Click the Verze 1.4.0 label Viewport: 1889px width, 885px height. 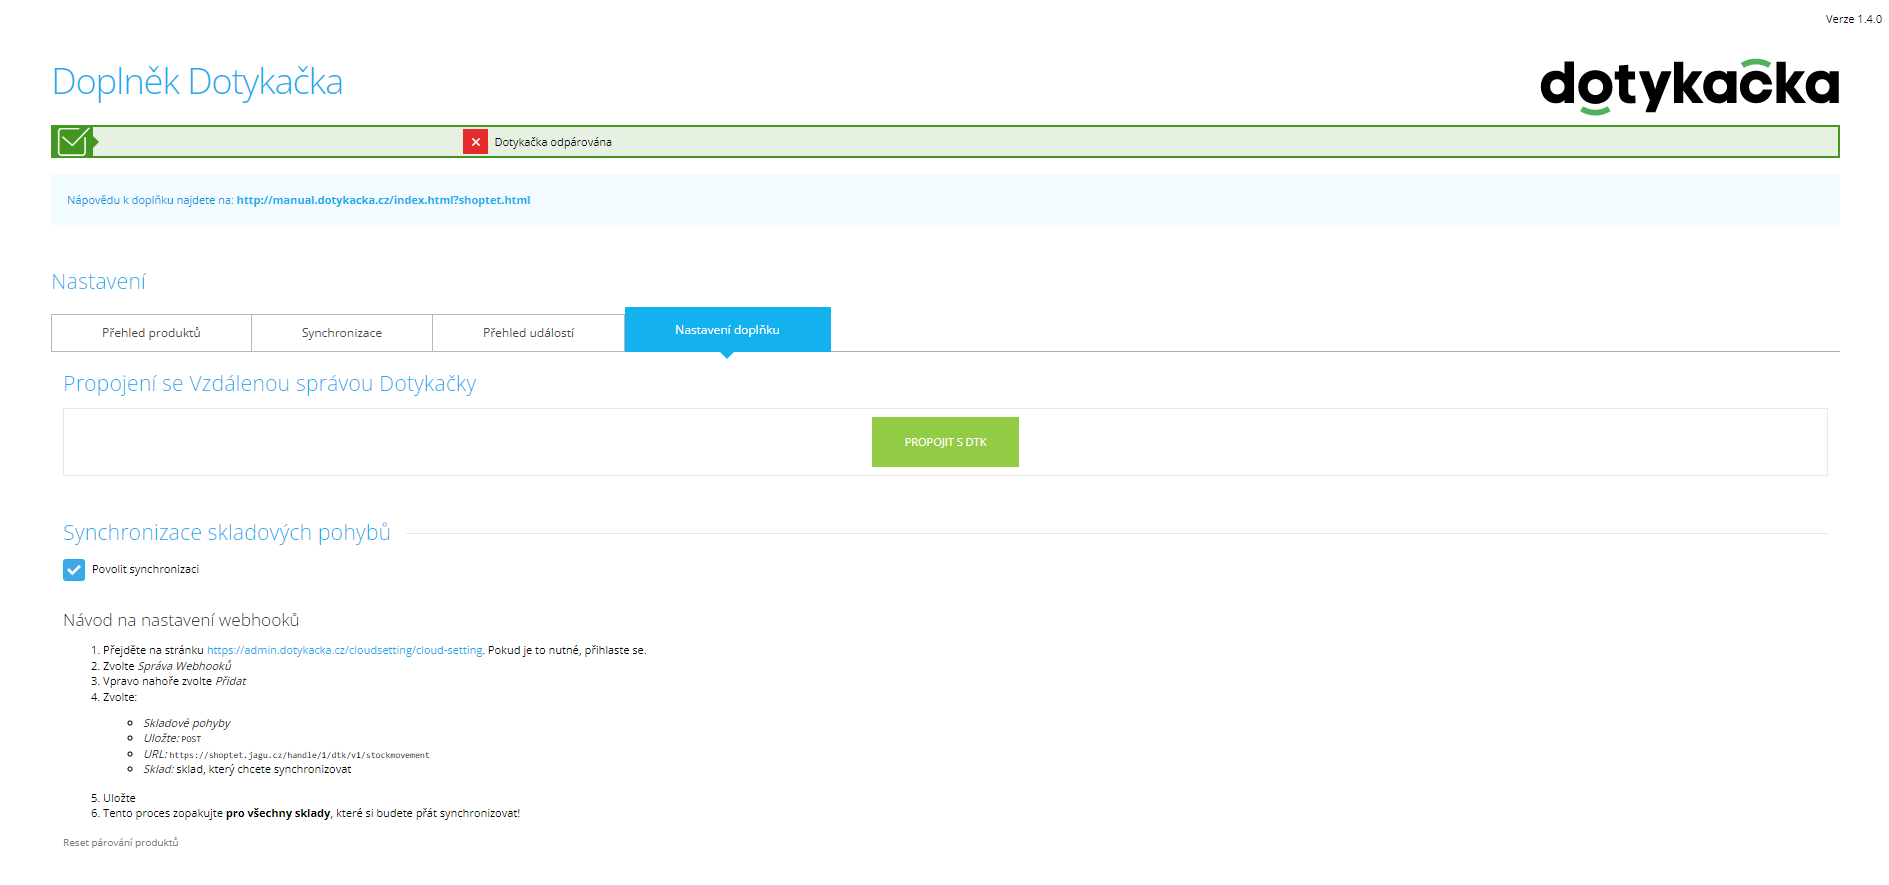click(x=1853, y=19)
